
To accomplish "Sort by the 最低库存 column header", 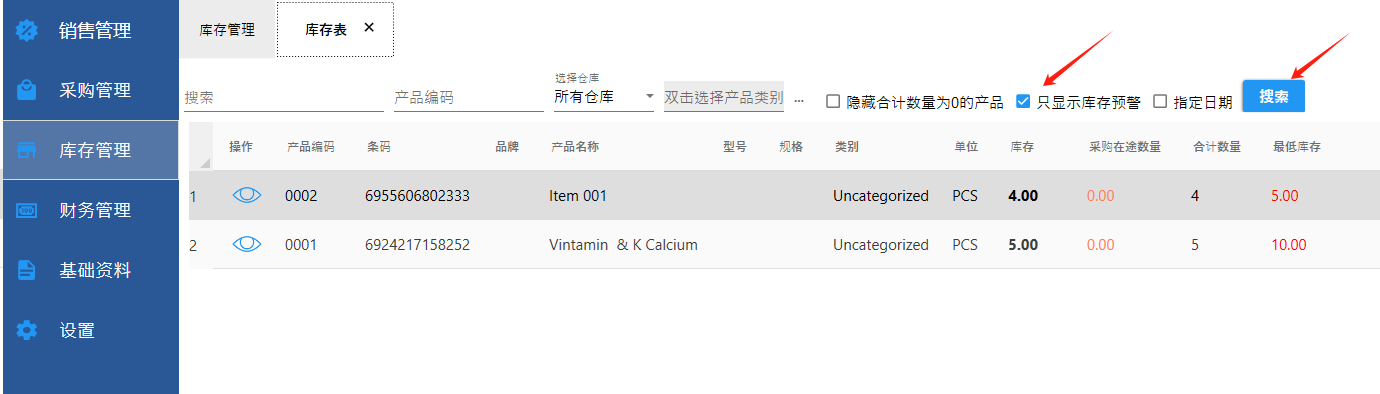I will tap(1297, 147).
